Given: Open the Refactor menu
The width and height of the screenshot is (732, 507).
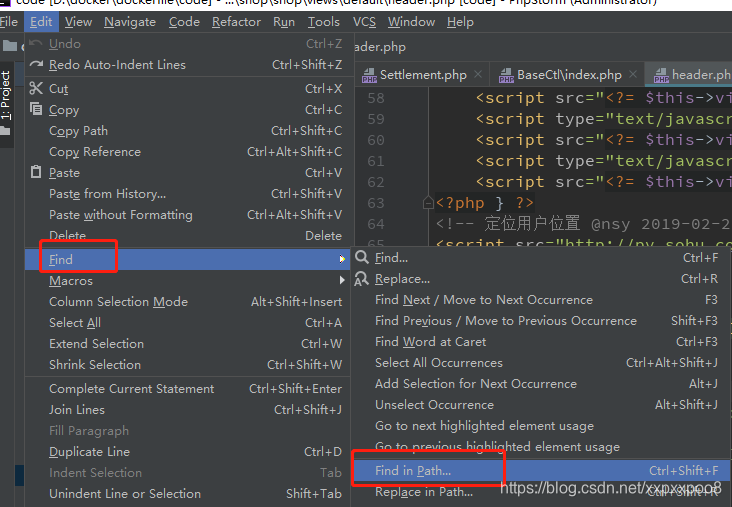Looking at the screenshot, I should [236, 22].
